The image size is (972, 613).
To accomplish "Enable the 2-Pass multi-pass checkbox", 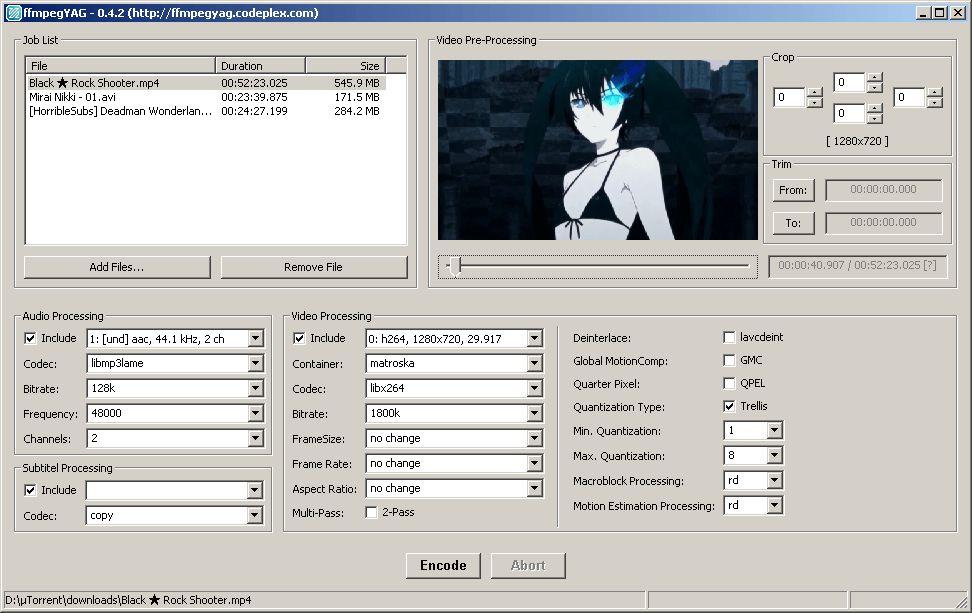I will tap(371, 513).
